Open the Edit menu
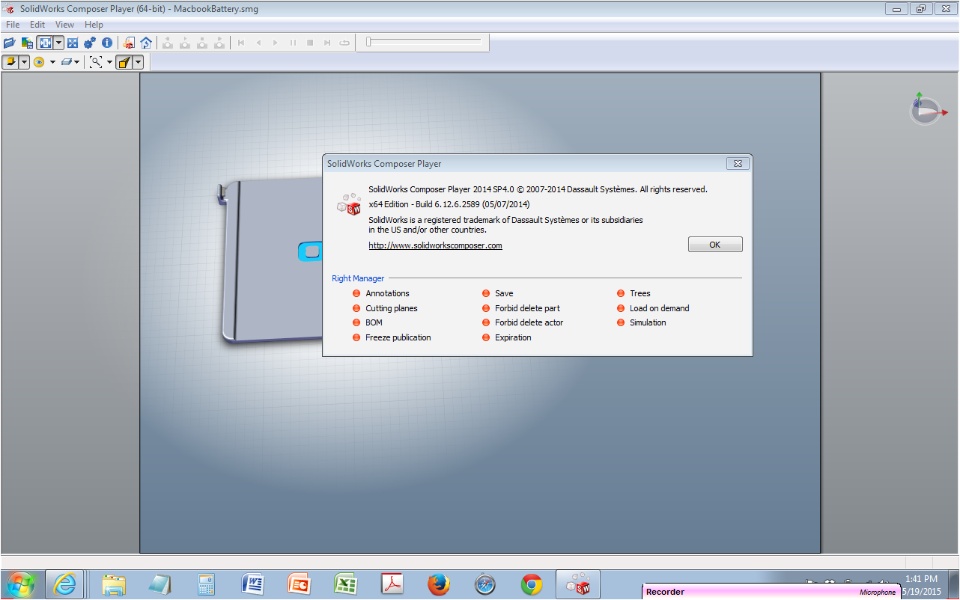The width and height of the screenshot is (960, 600). (x=37, y=24)
